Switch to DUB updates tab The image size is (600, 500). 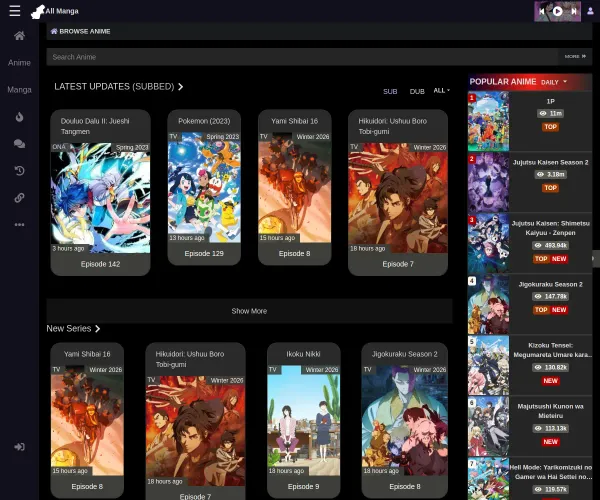point(417,91)
